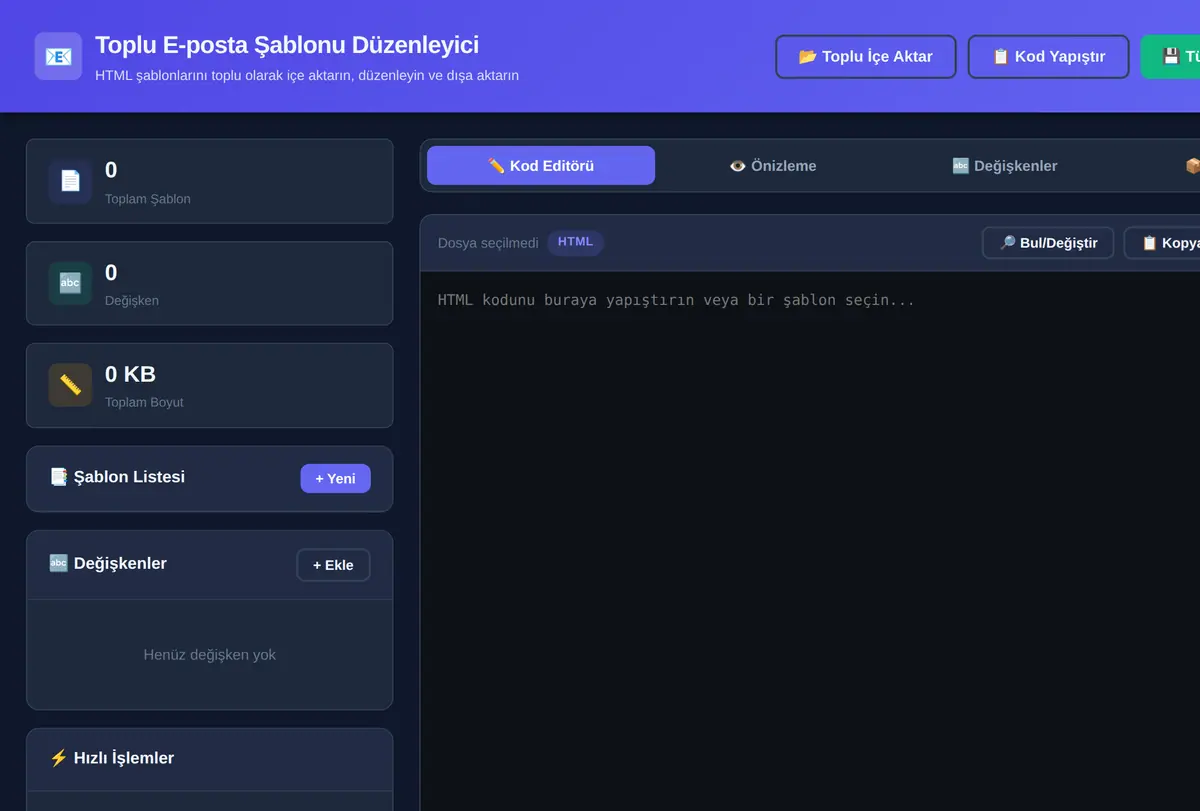
Task: Click the ruler icon on Toplam Boyut card
Action: pos(70,385)
